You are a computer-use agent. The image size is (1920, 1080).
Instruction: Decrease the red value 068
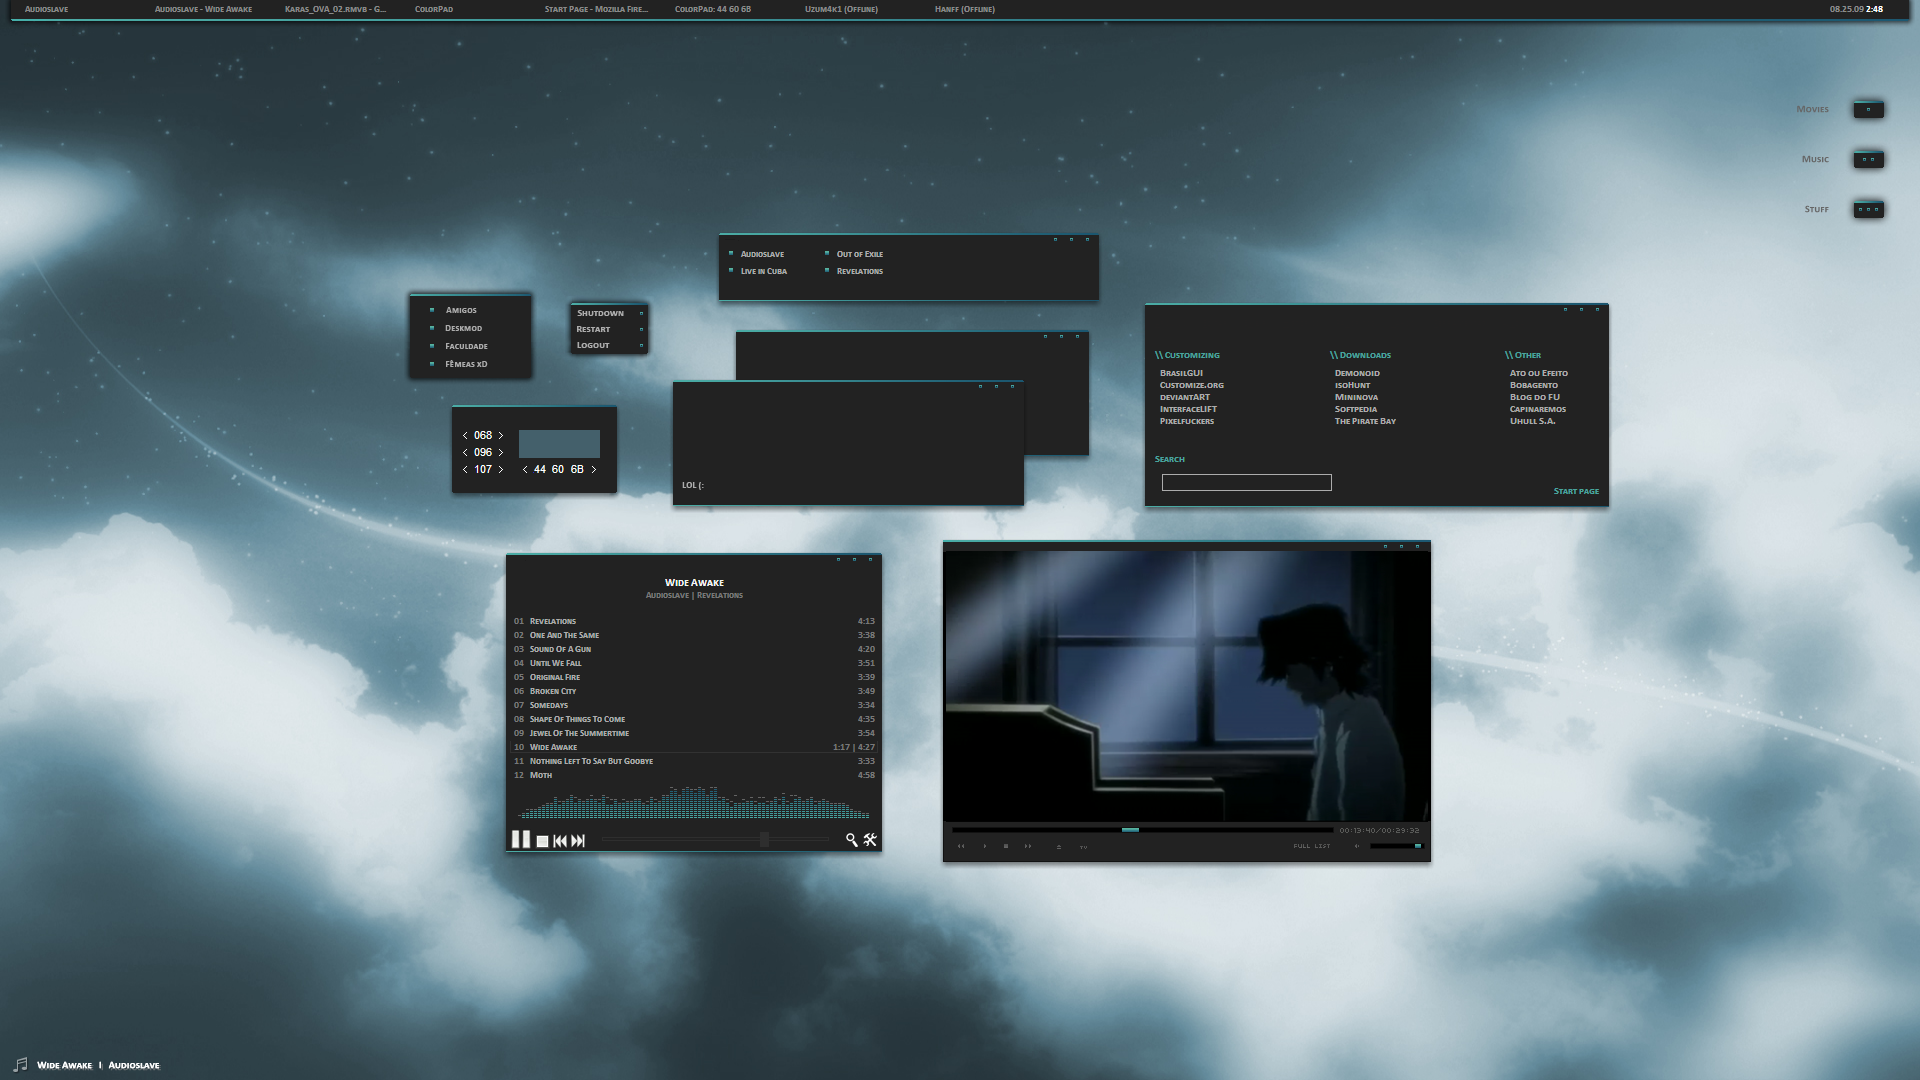pos(465,436)
